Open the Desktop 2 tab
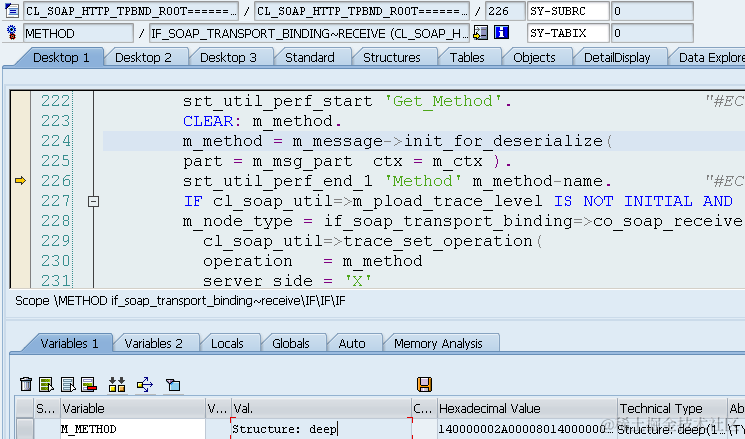Viewport: 745px width, 439px height. (143, 57)
